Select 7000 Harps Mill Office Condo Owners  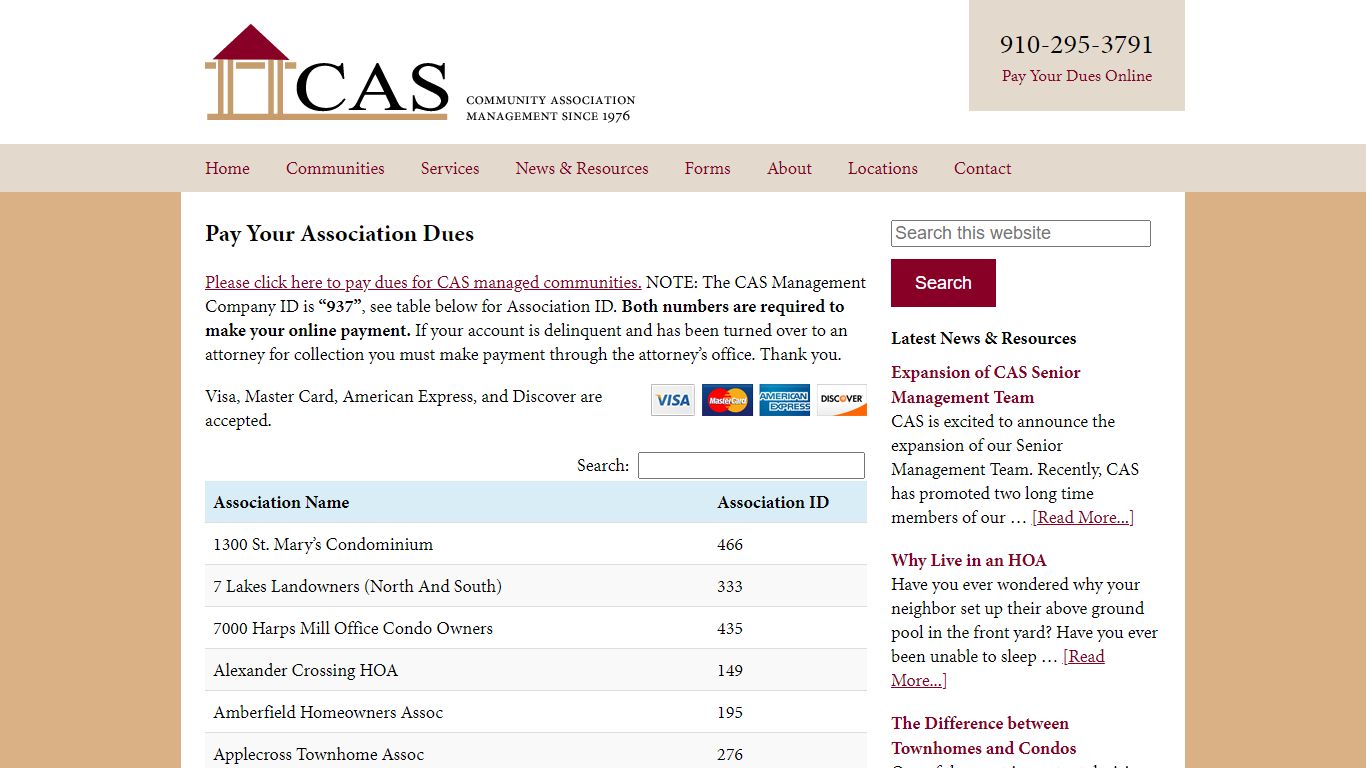pos(536,628)
